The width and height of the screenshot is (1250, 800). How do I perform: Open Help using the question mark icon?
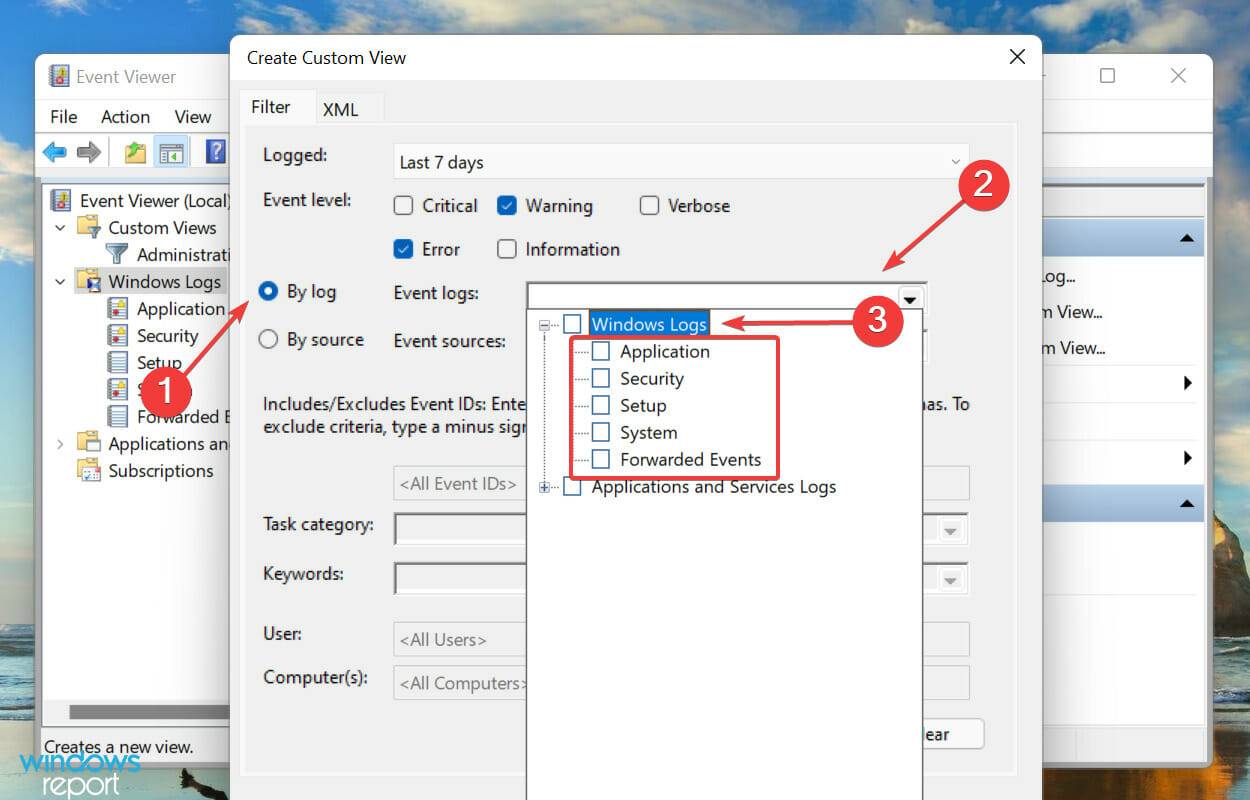click(215, 151)
